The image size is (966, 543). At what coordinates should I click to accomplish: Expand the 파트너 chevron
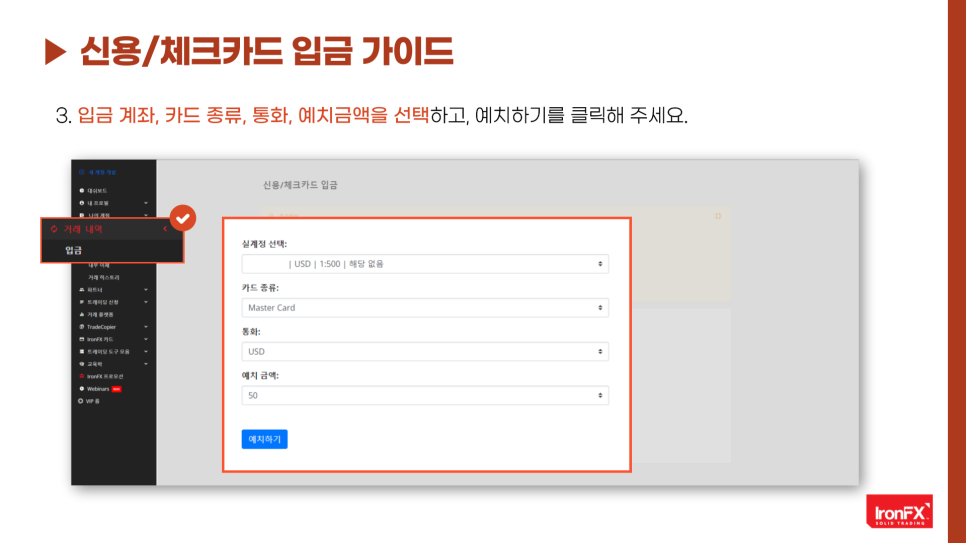click(x=146, y=290)
